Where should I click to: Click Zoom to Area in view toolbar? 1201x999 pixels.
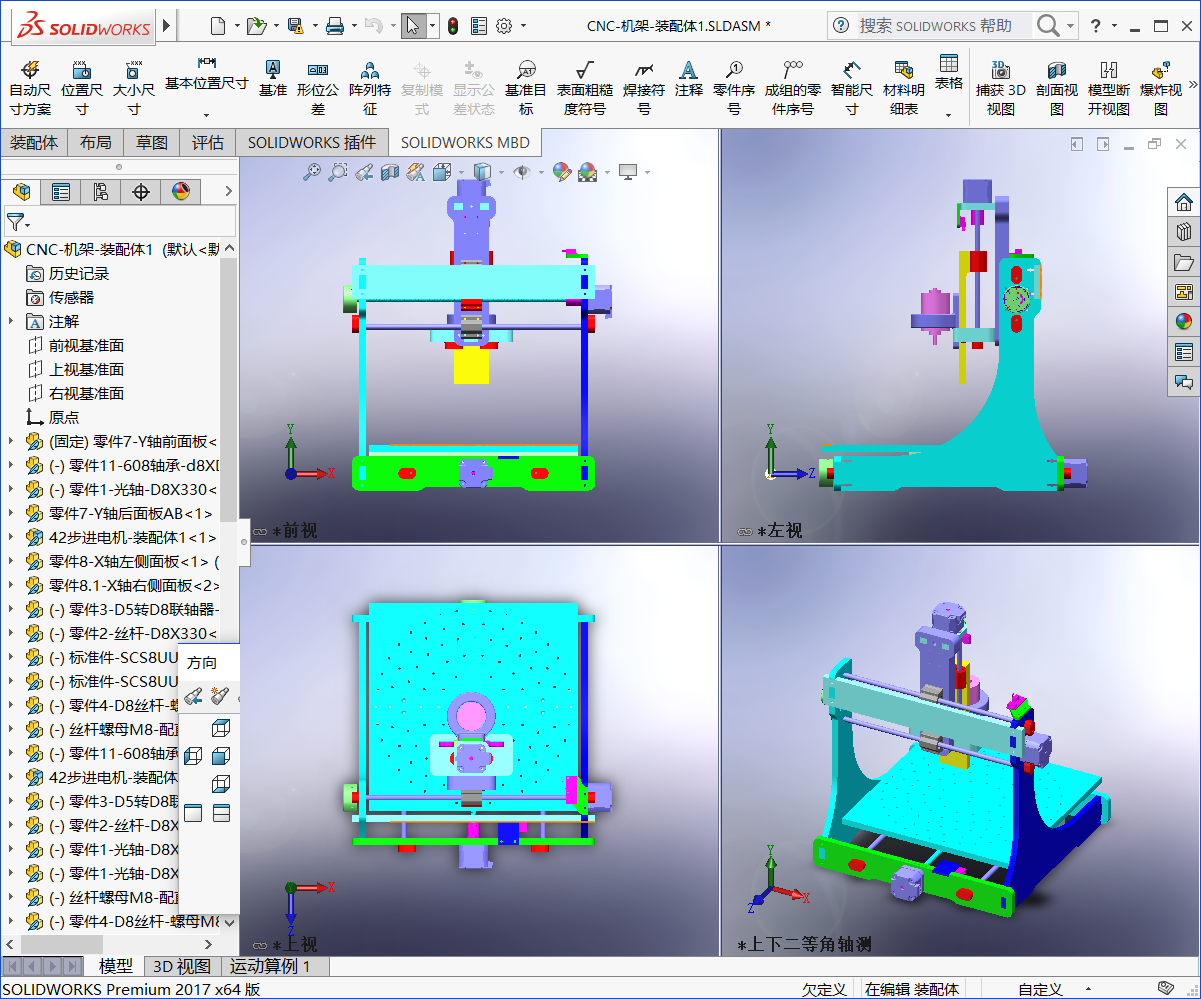pos(338,172)
